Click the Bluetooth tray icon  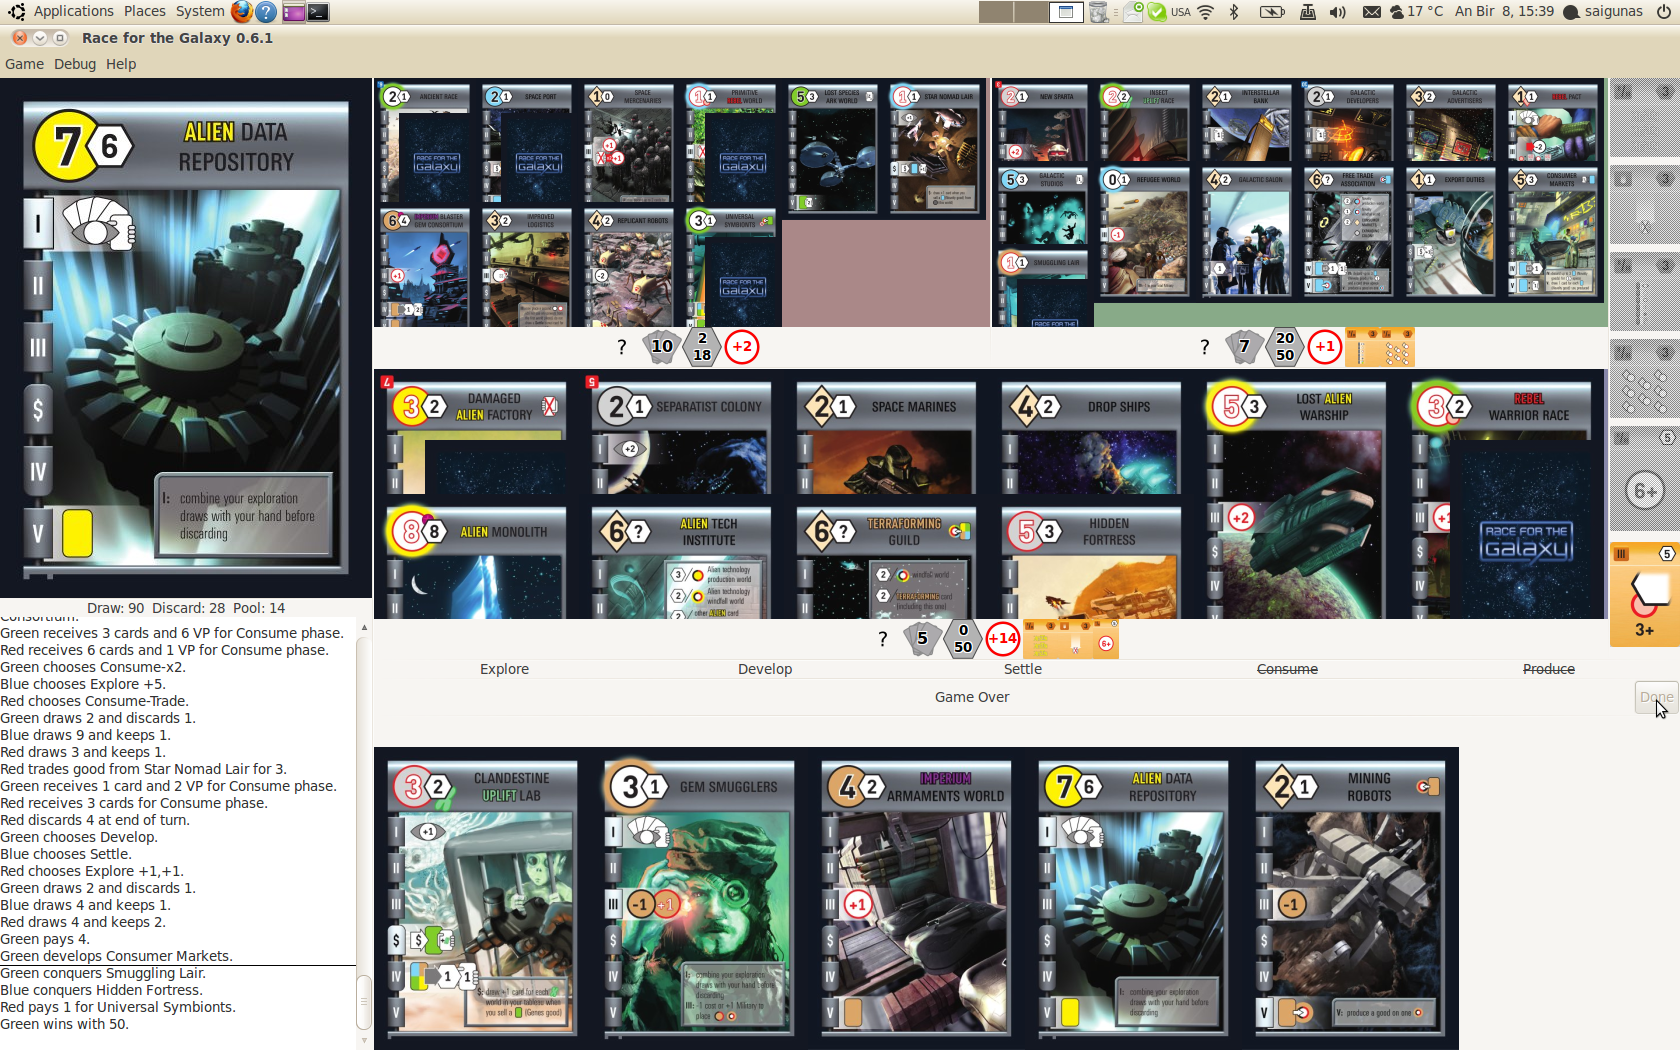1234,12
